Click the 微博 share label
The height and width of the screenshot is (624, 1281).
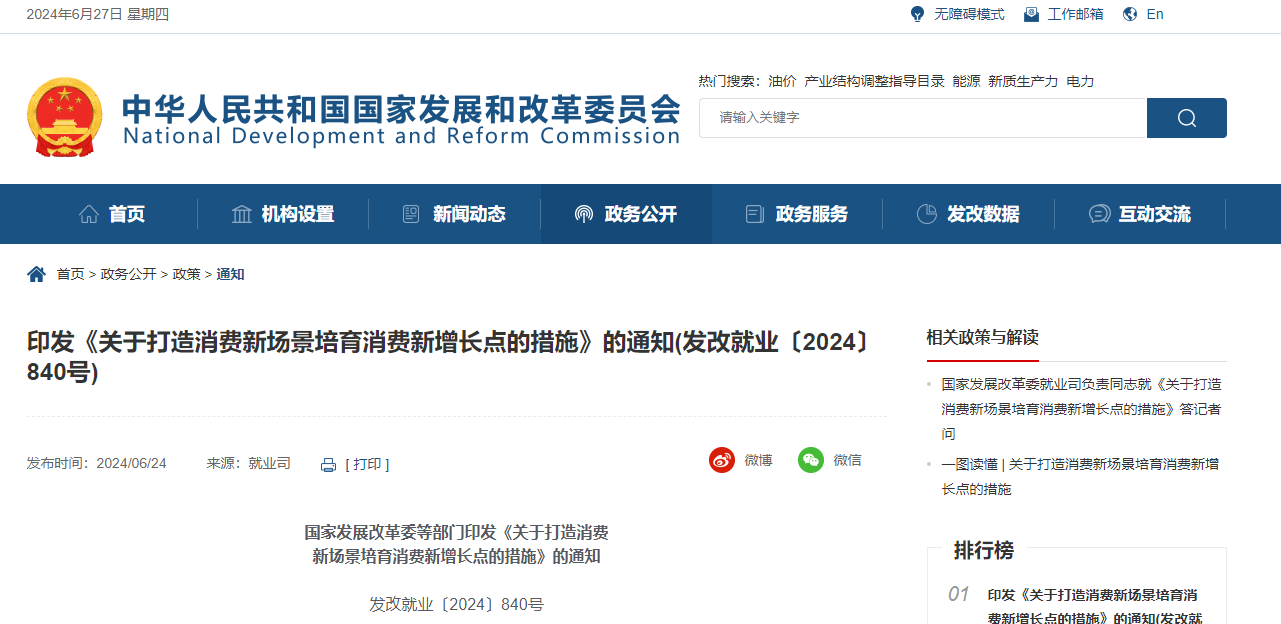758,460
